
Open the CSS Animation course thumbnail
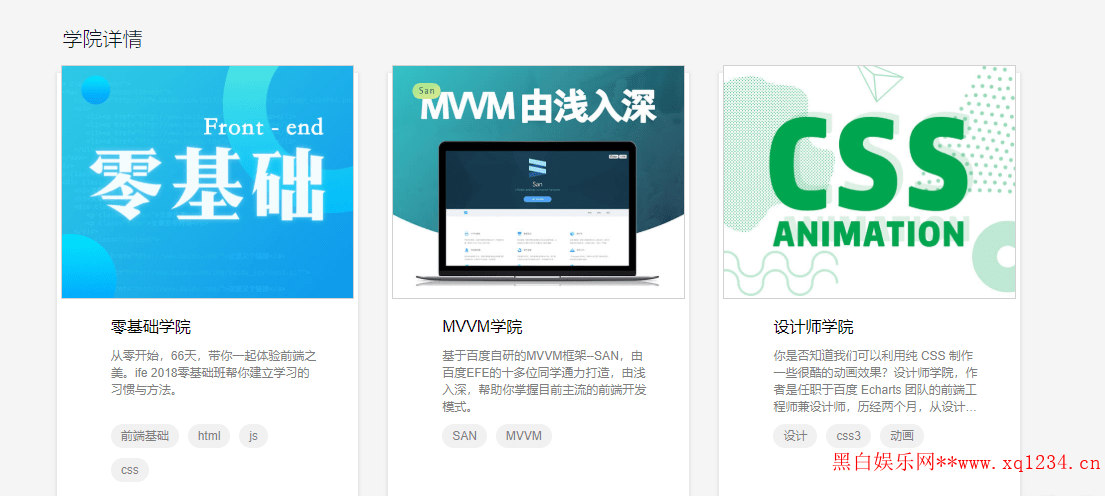pyautogui.click(x=870, y=182)
